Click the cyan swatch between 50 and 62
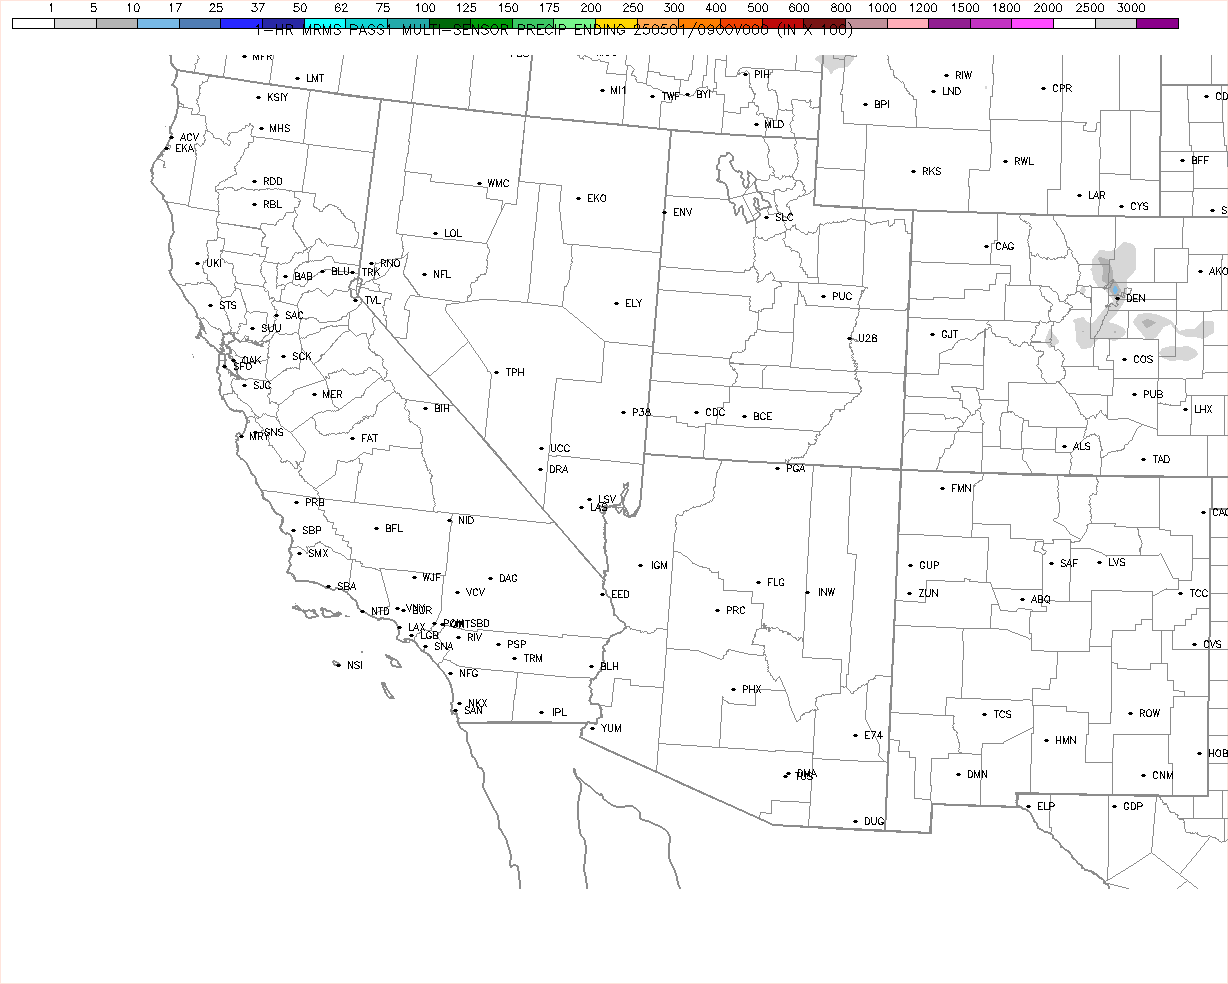1228x984 pixels. point(324,23)
